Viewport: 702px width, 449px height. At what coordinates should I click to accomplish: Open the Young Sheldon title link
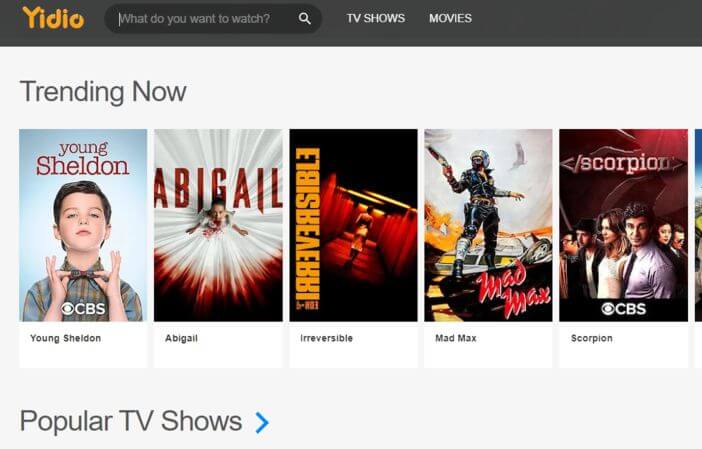tap(65, 338)
